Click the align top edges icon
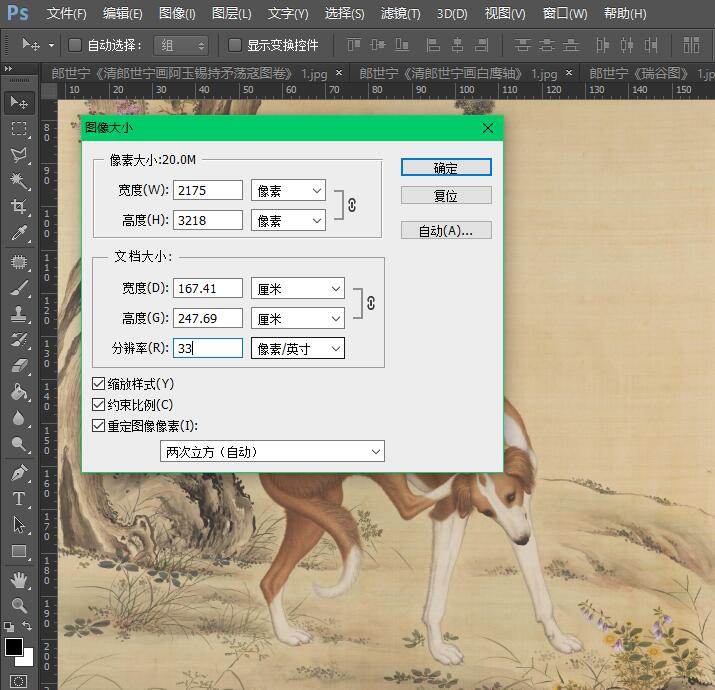 pyautogui.click(x=354, y=45)
